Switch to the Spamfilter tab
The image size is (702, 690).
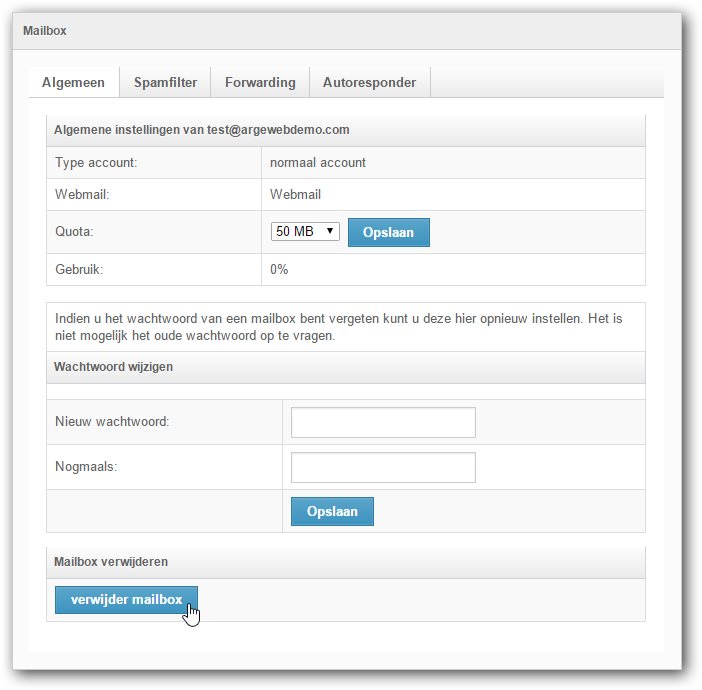(165, 82)
